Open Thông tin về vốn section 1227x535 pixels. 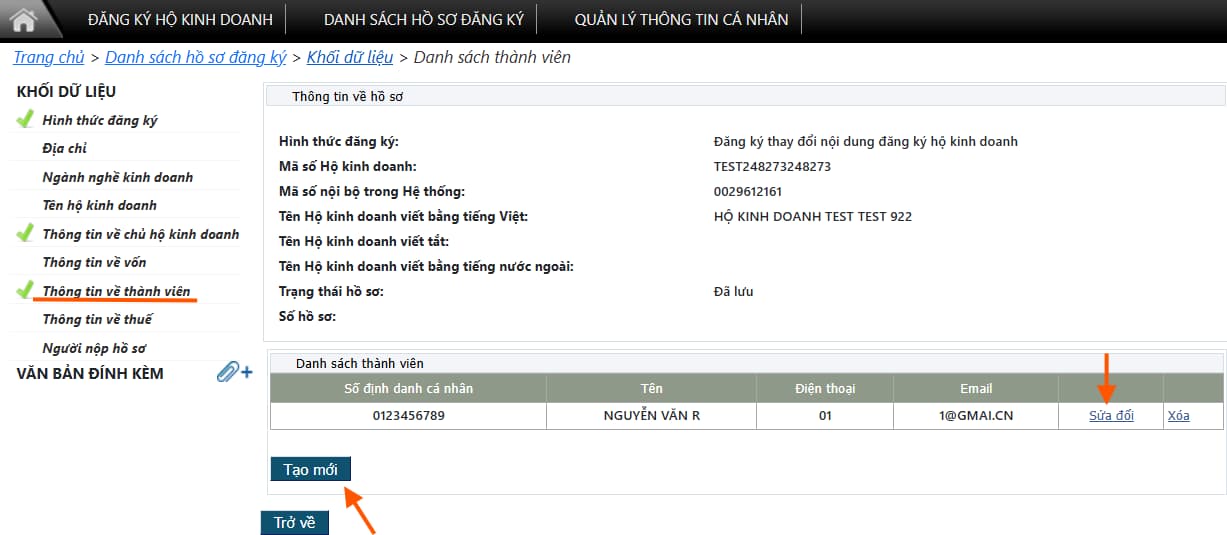94,262
